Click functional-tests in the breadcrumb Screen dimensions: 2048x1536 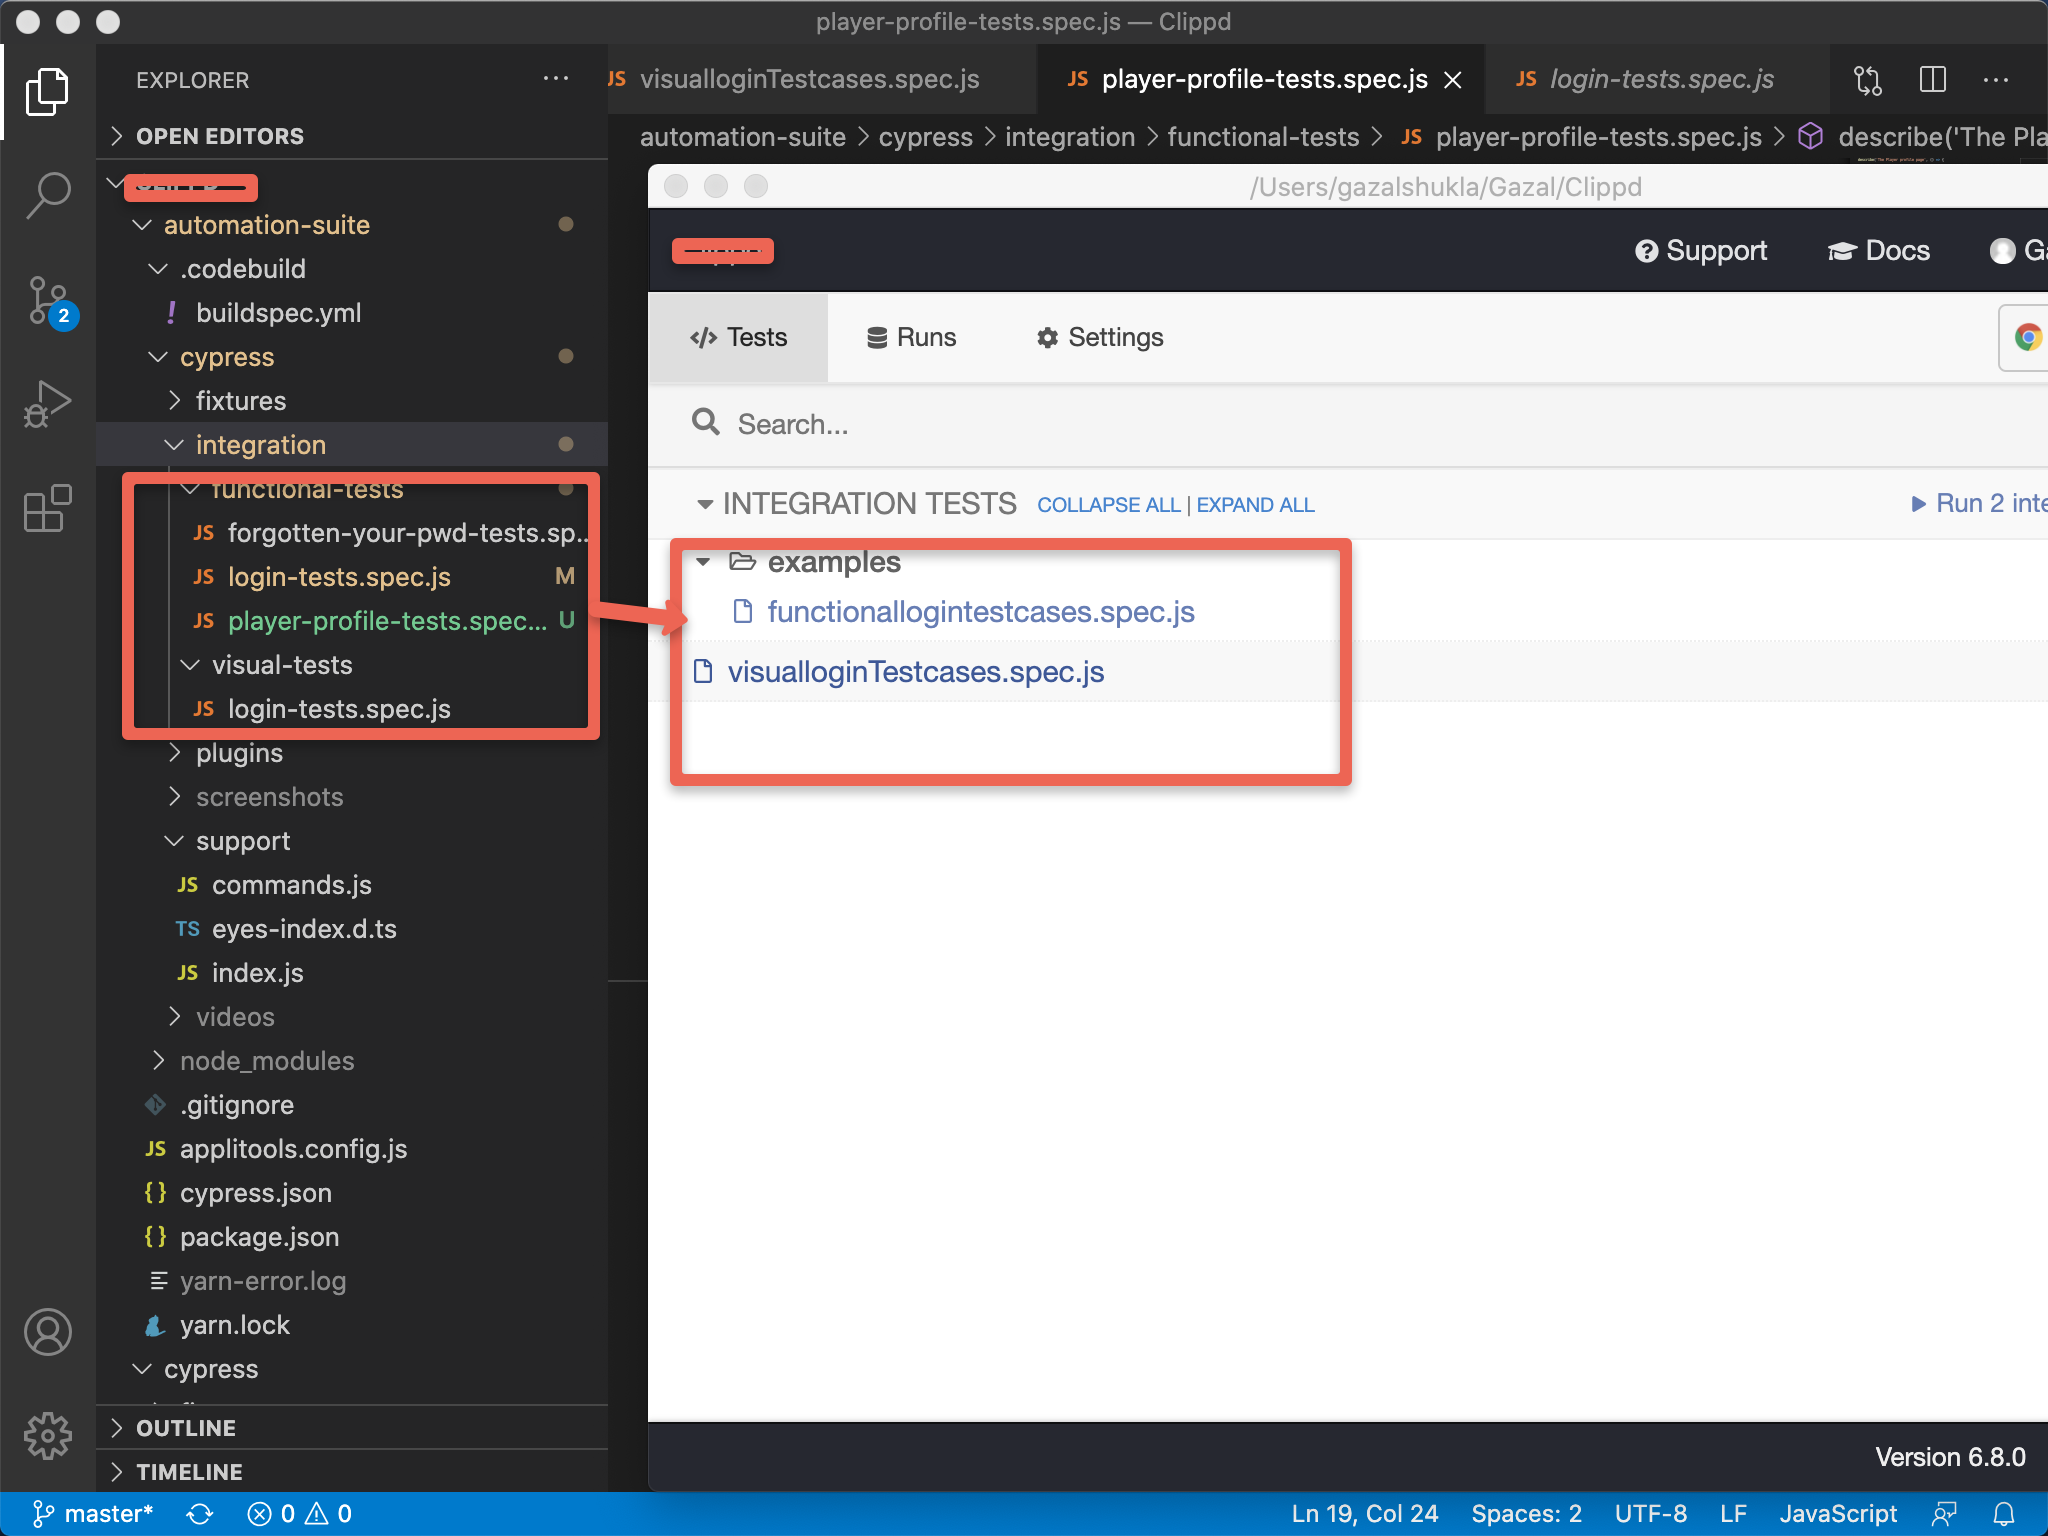pos(1263,137)
